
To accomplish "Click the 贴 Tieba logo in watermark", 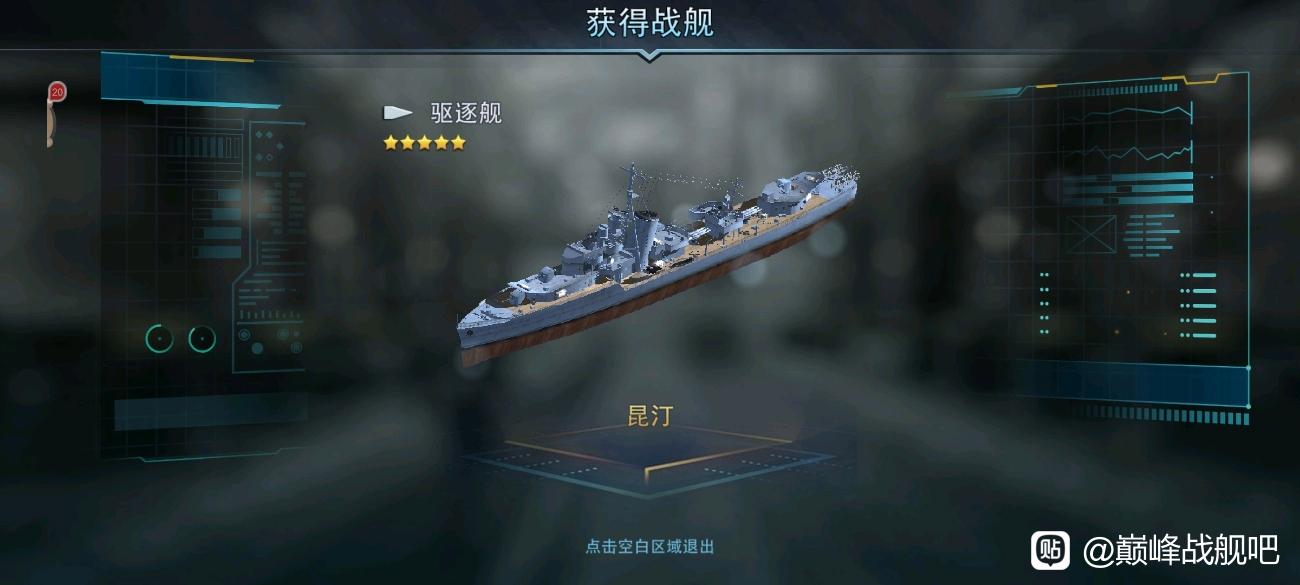I will coord(1050,549).
